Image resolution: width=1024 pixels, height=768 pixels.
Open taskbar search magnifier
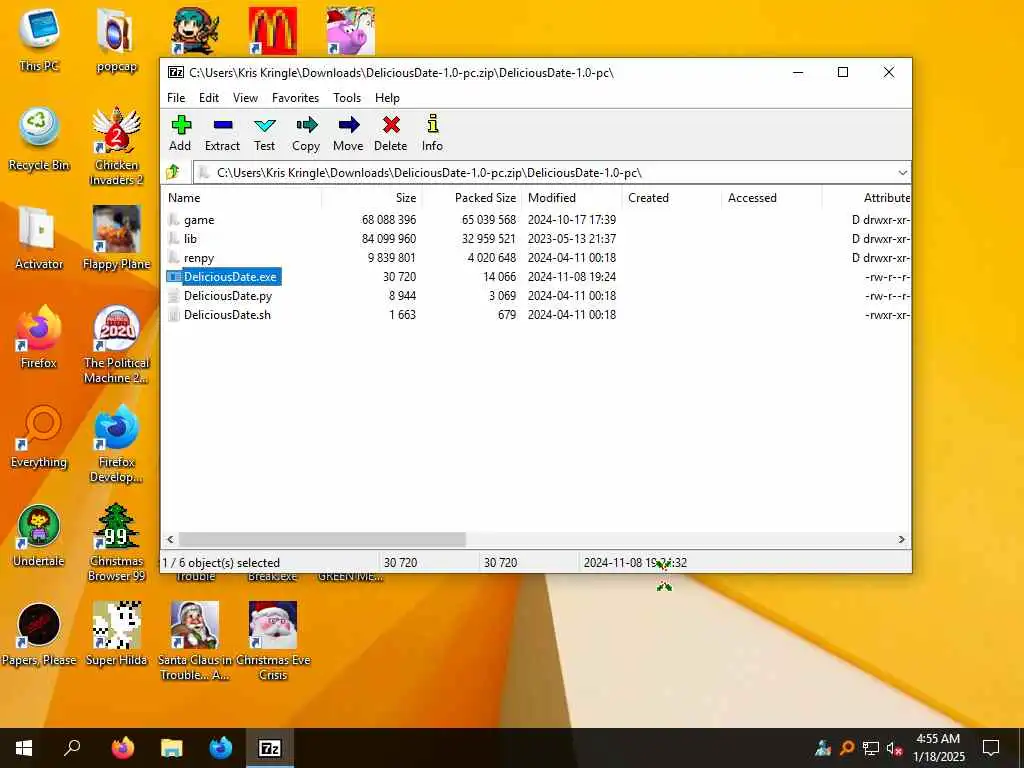[x=72, y=748]
